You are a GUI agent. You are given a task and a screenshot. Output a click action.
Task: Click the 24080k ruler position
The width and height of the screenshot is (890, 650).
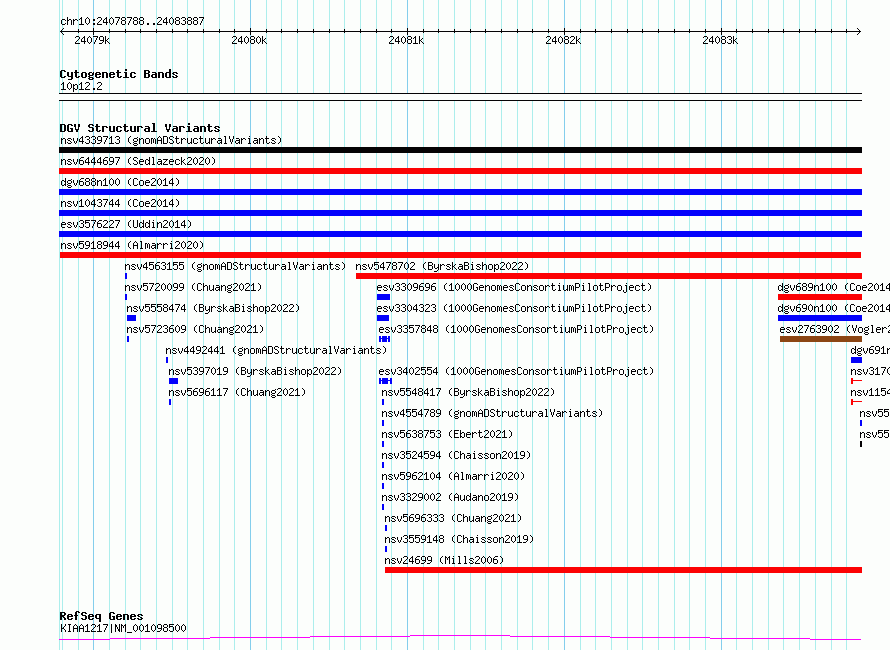[249, 40]
